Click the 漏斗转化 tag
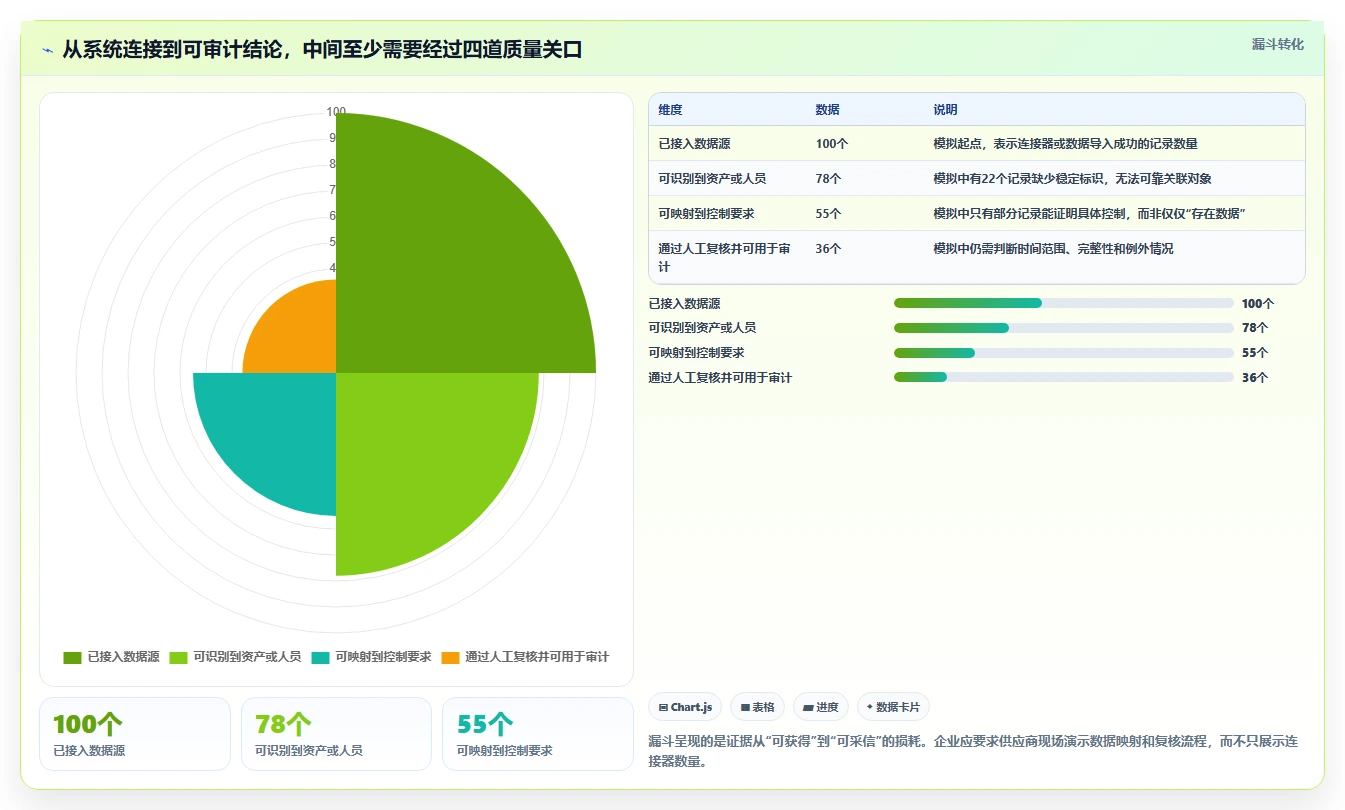 tap(1277, 44)
